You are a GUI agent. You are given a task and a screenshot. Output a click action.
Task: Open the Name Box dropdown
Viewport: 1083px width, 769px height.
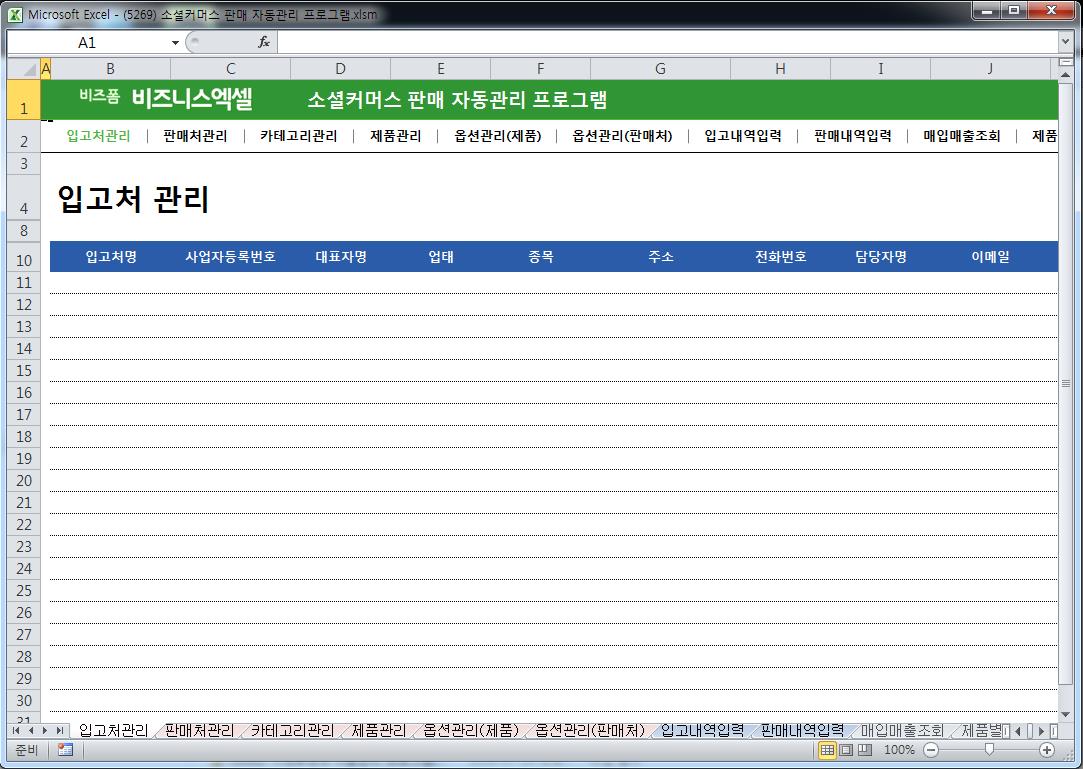175,42
